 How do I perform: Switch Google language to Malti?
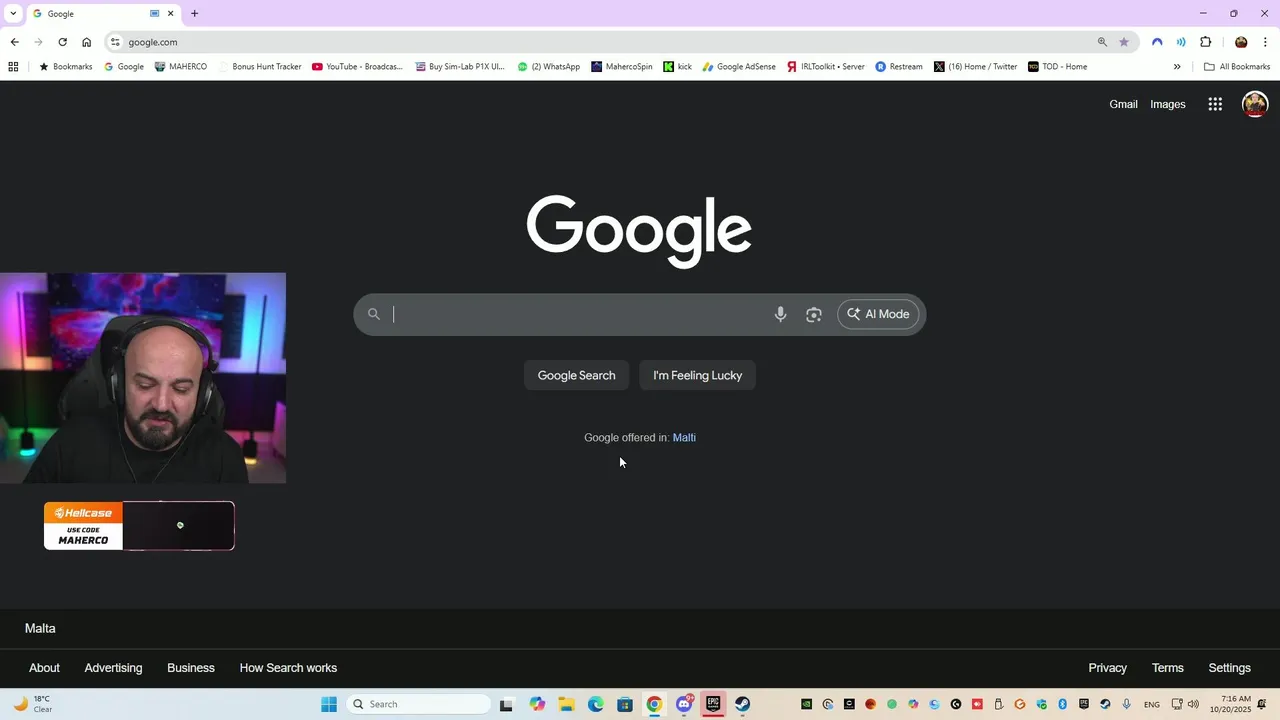point(684,437)
